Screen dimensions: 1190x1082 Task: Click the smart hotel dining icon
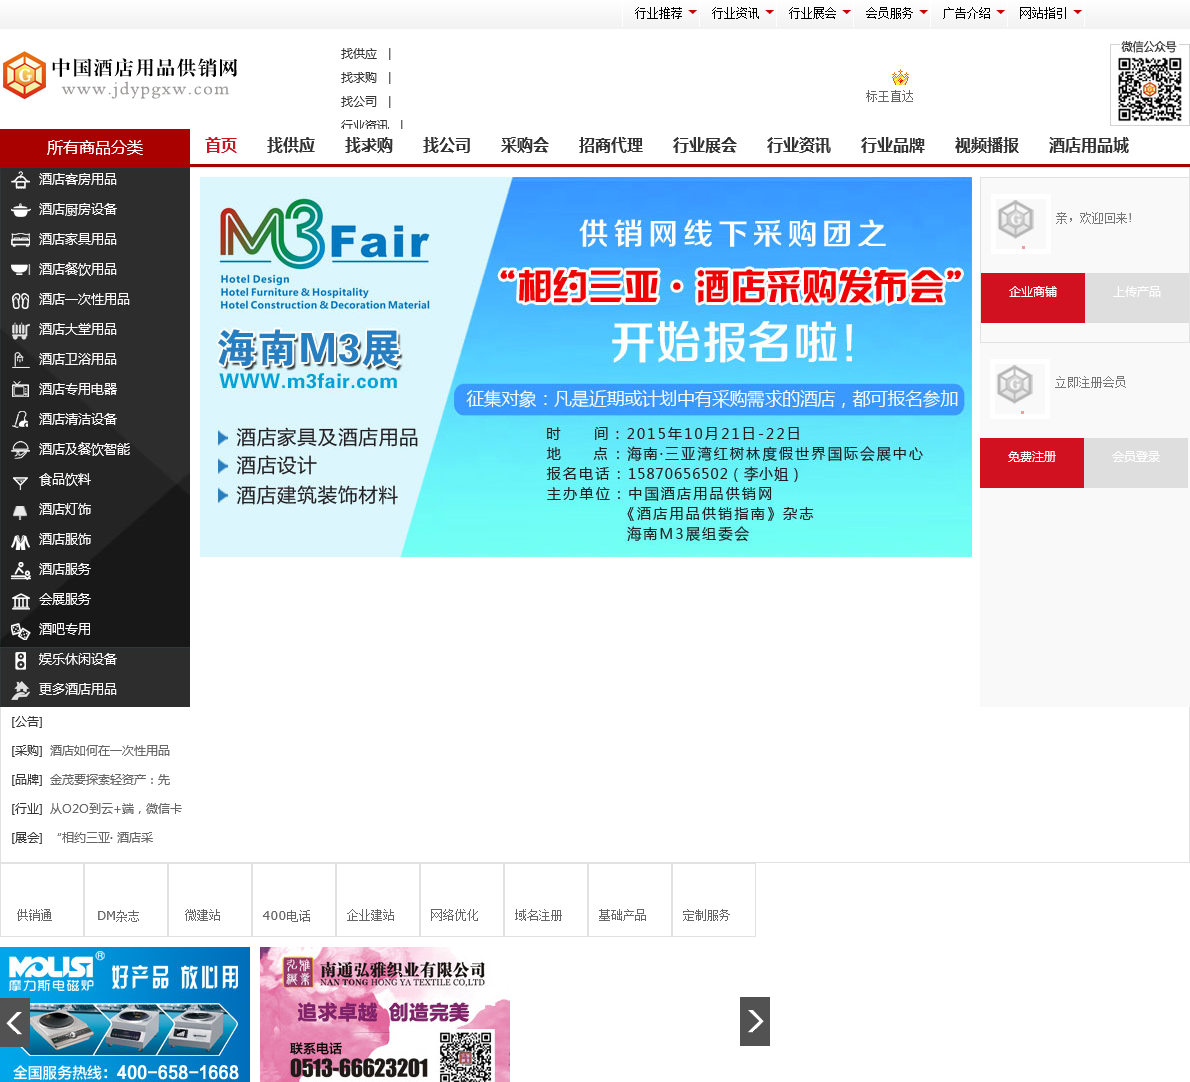click(x=20, y=450)
